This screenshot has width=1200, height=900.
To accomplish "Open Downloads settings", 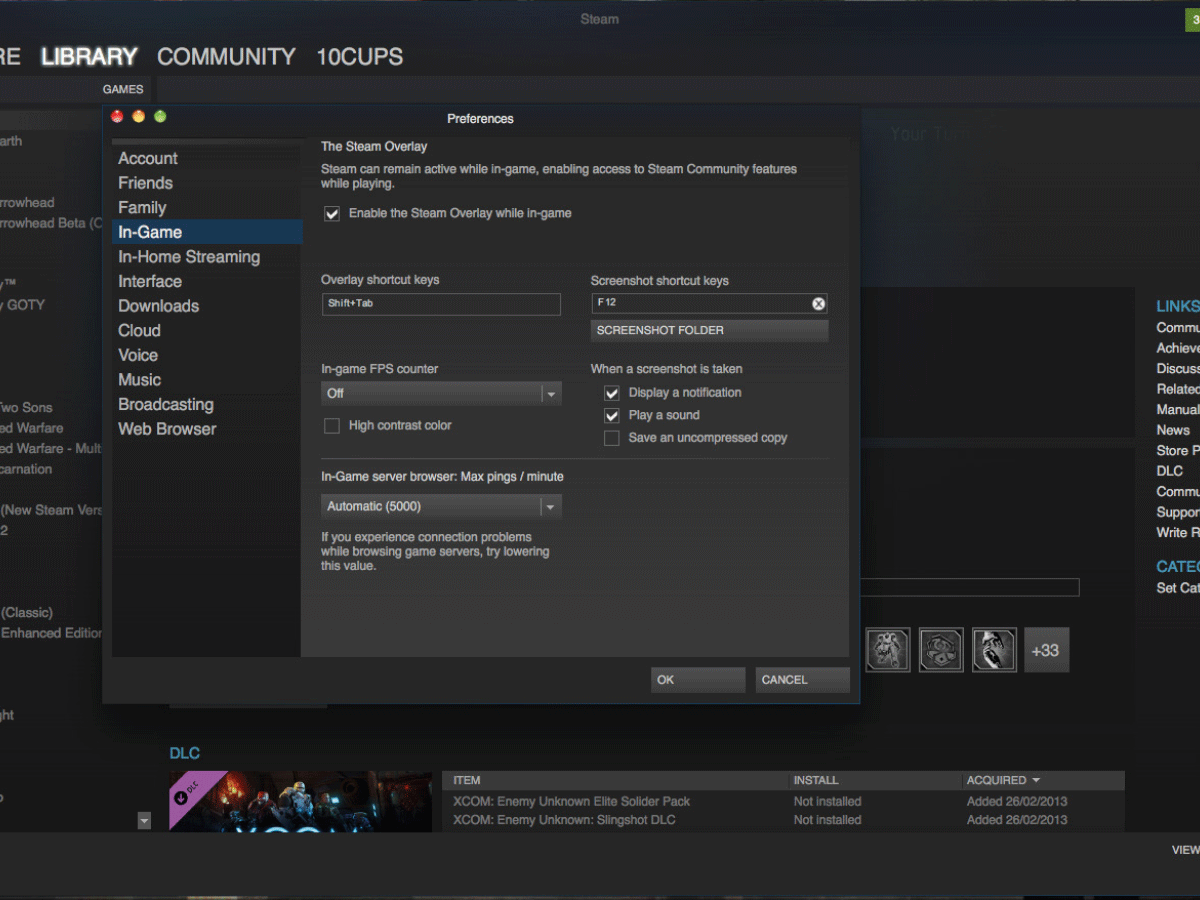I will pyautogui.click(x=159, y=306).
